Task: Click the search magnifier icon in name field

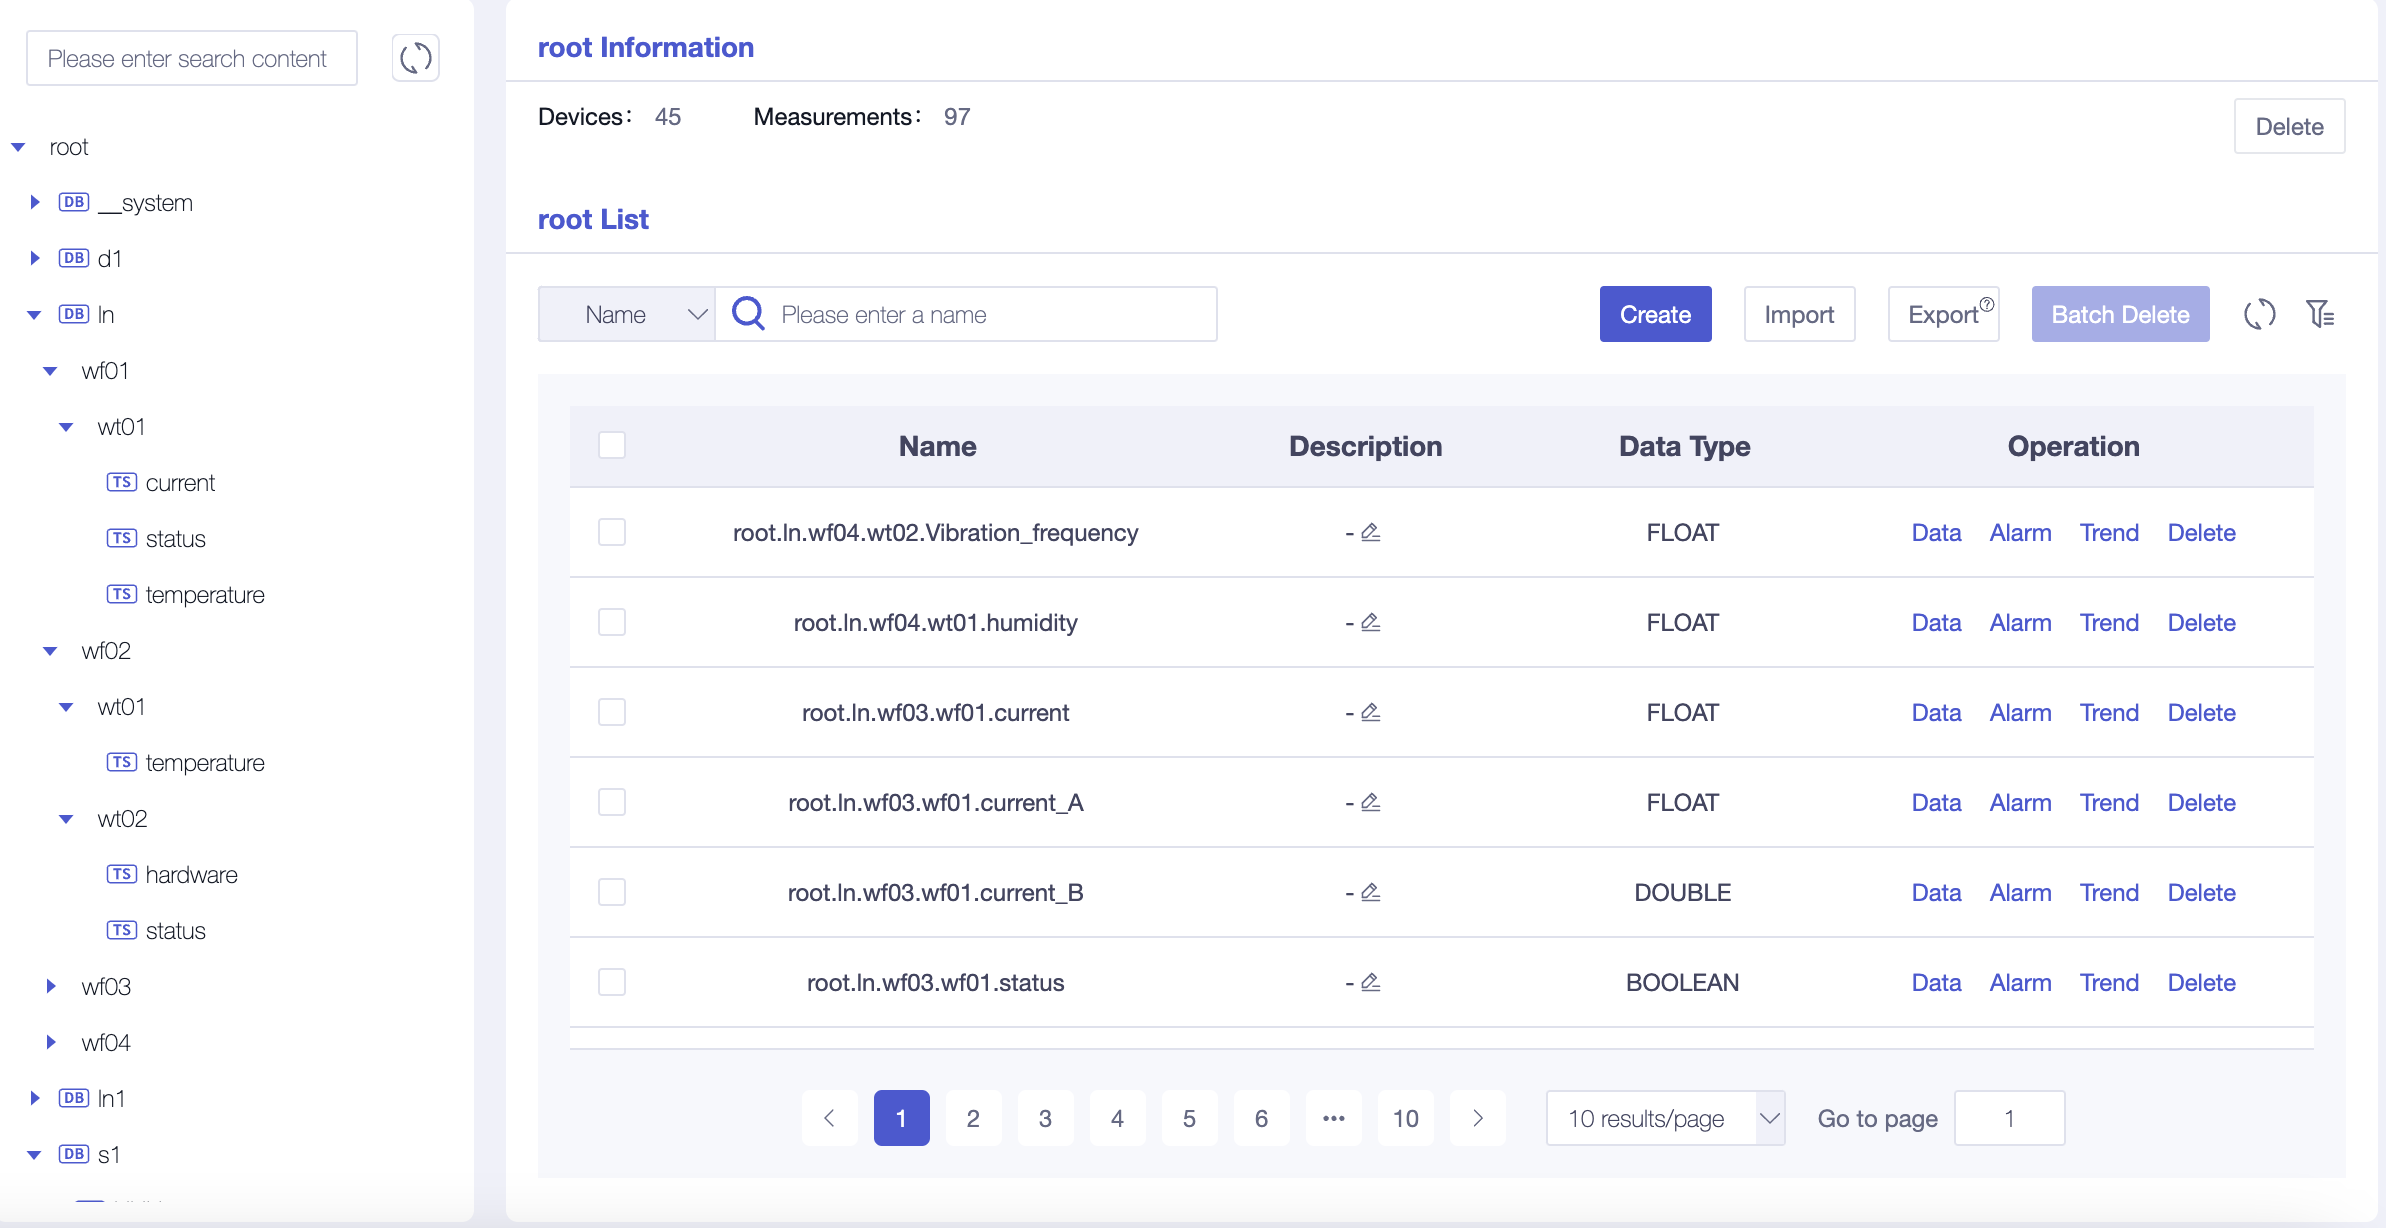Action: pyautogui.click(x=748, y=314)
